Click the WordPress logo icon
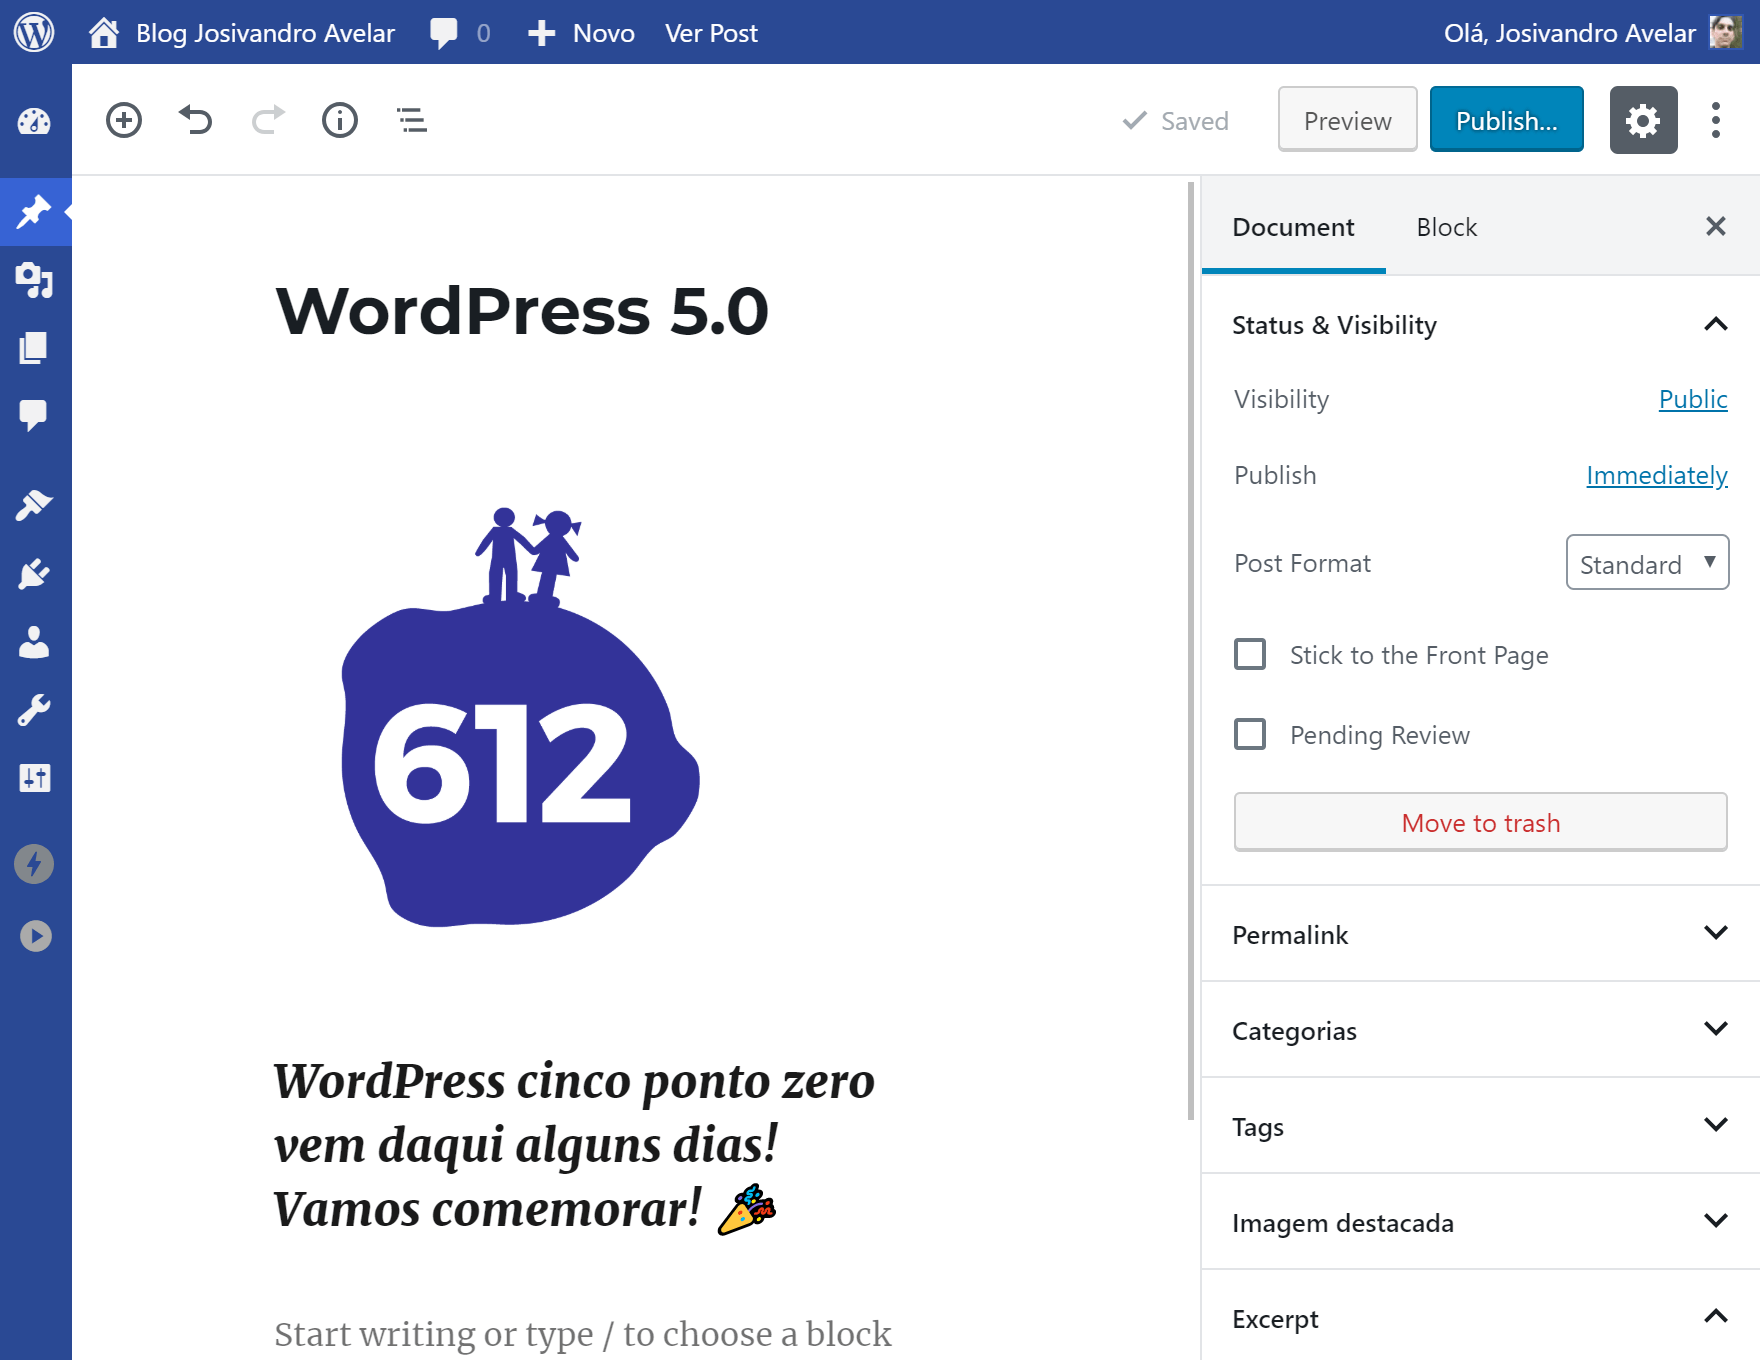This screenshot has width=1760, height=1360. coord(34,32)
